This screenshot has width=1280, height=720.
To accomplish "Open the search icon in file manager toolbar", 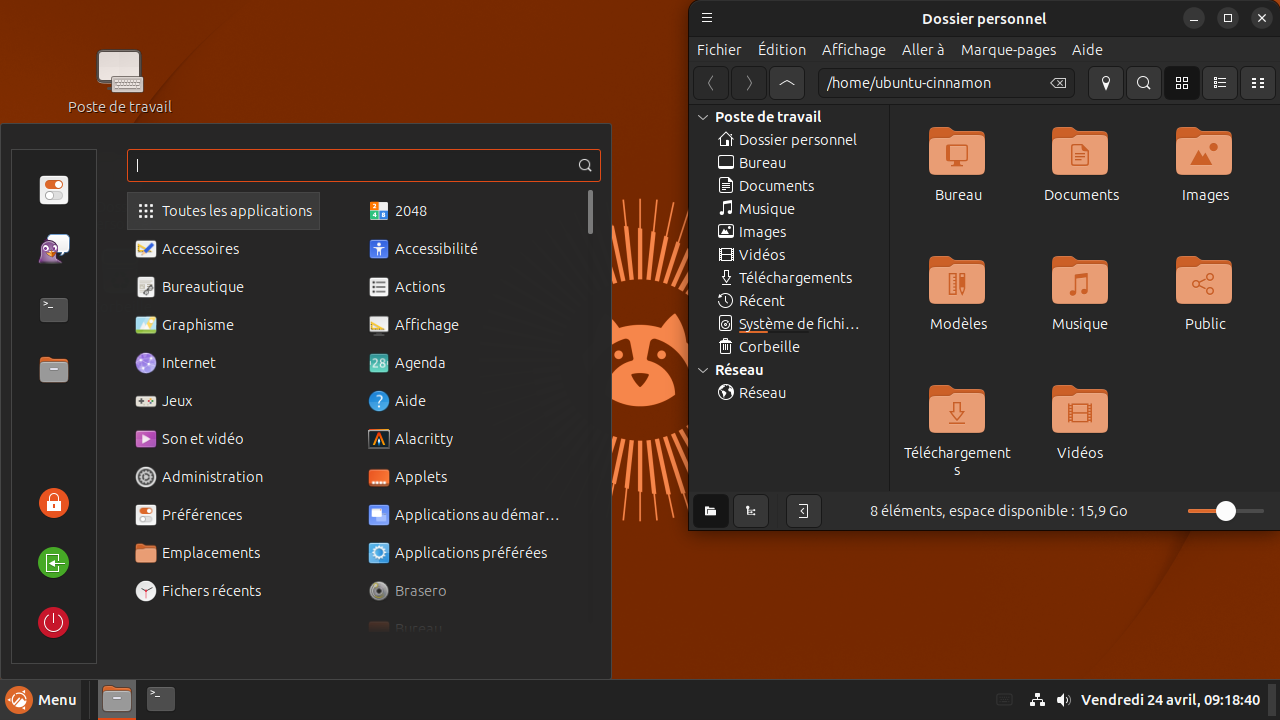I will [1144, 83].
